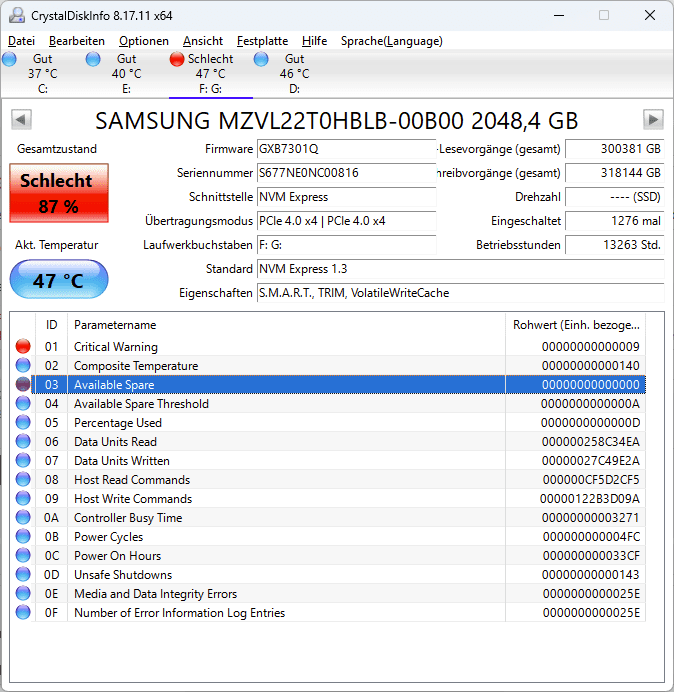
Task: Click the Schnittstelle field NVM Express
Action: (346, 197)
